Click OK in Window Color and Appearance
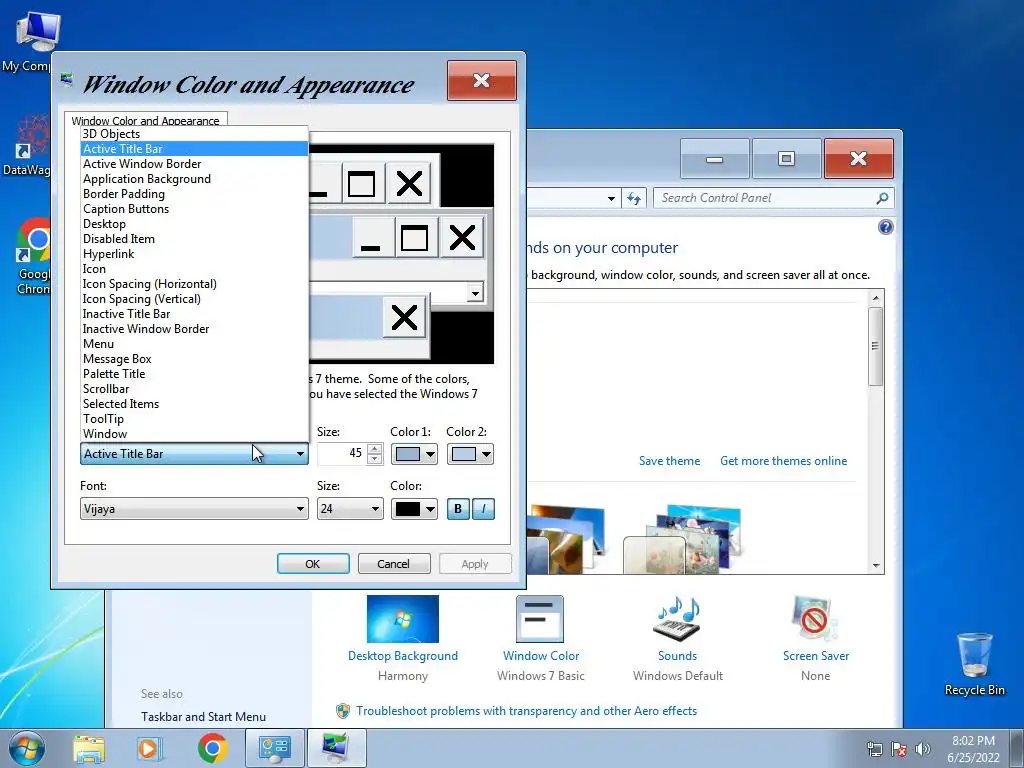The image size is (1024, 768). [313, 564]
